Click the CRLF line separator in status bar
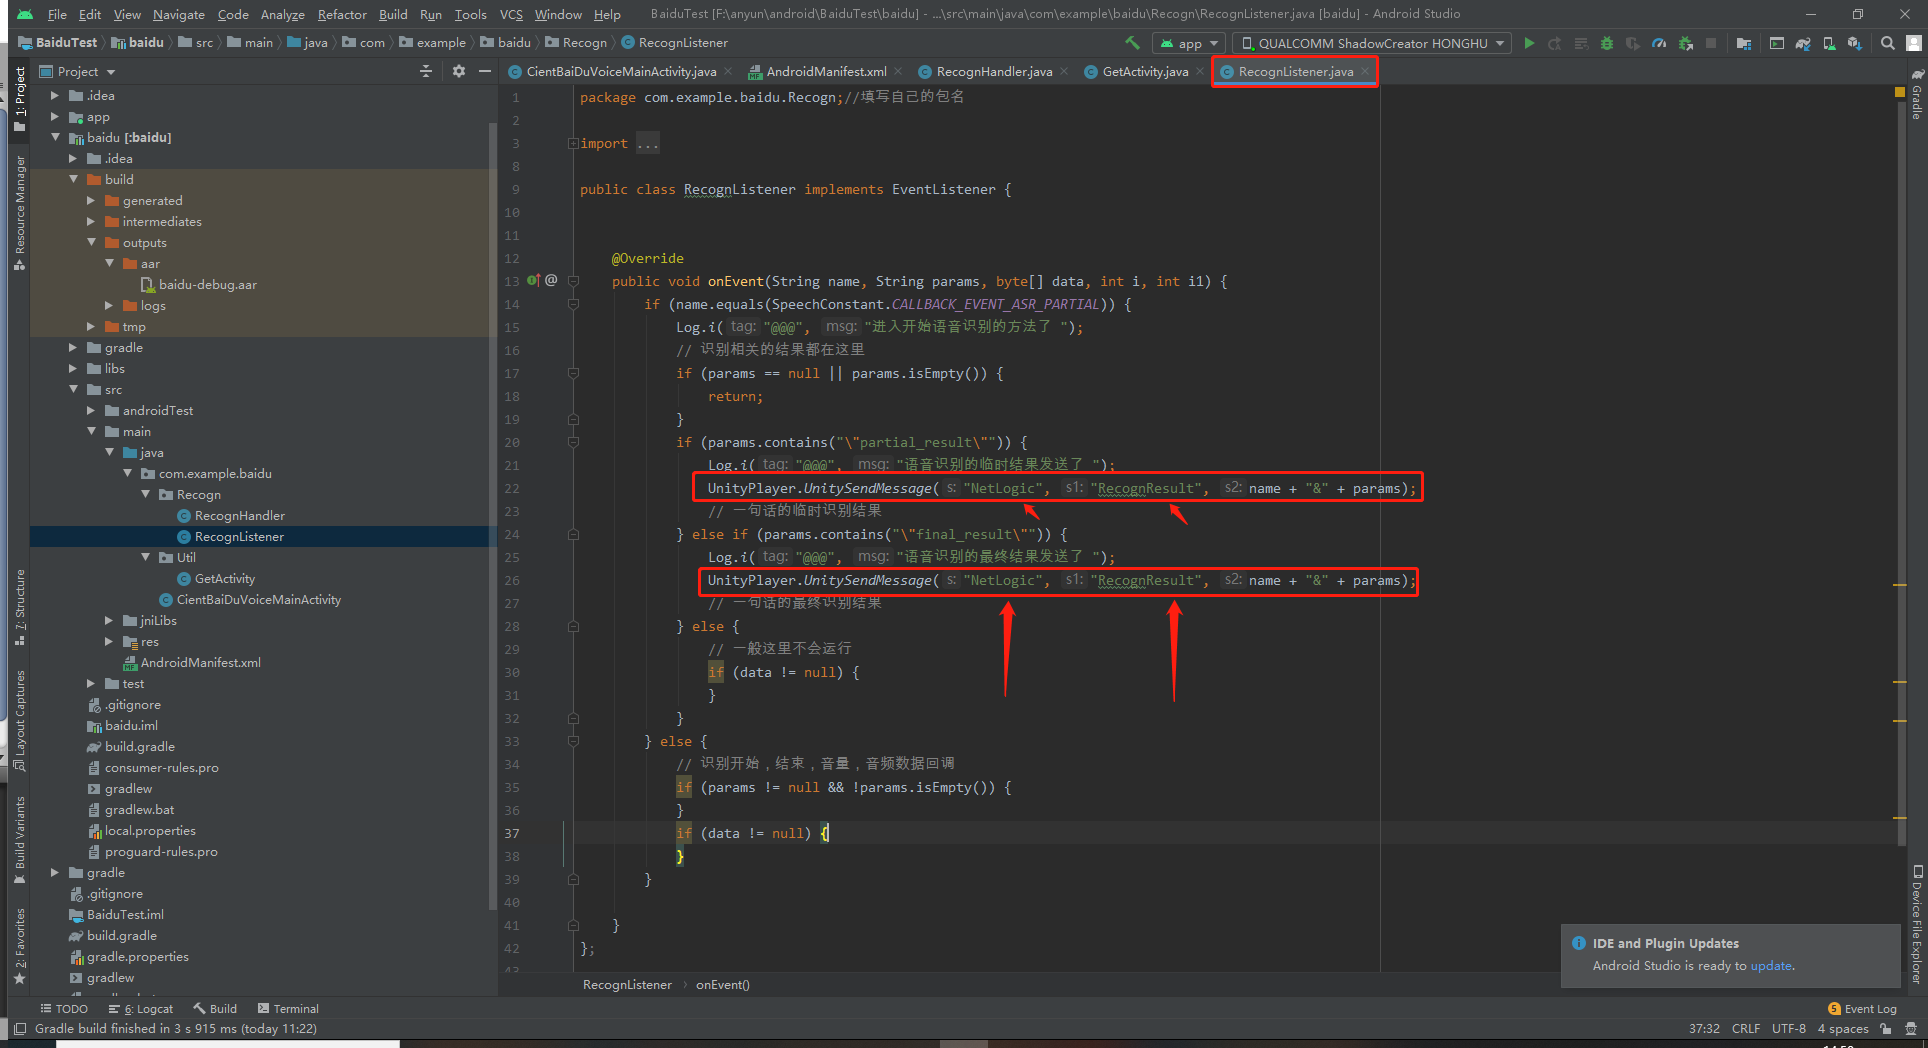The width and height of the screenshot is (1928, 1048). tap(1746, 1029)
